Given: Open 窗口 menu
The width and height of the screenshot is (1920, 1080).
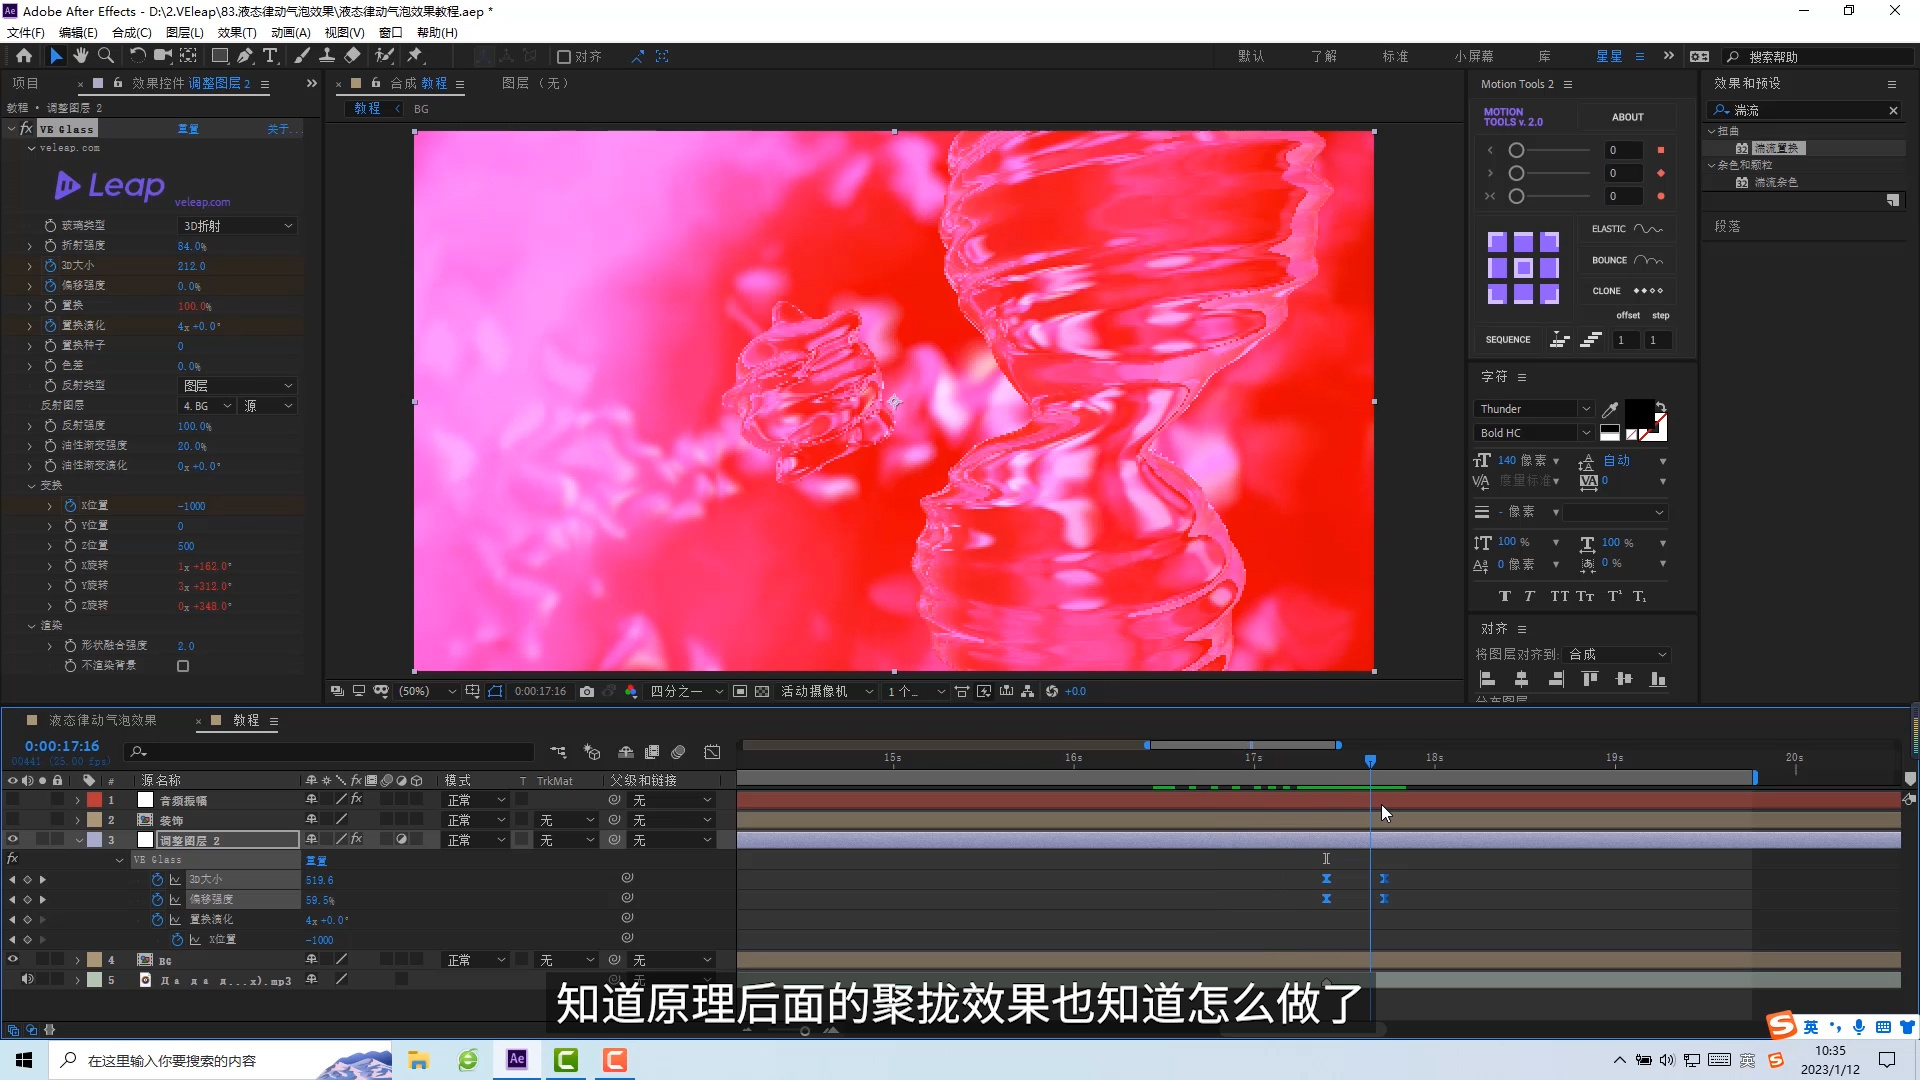Looking at the screenshot, I should [x=390, y=32].
